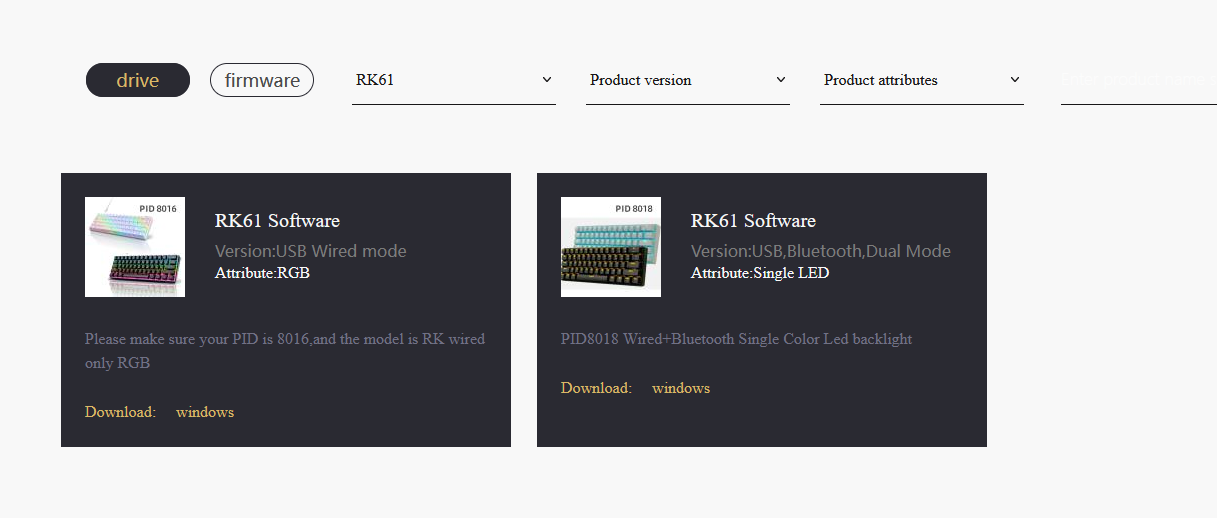
Task: Click the Attribute:RGB label
Action: click(x=262, y=273)
